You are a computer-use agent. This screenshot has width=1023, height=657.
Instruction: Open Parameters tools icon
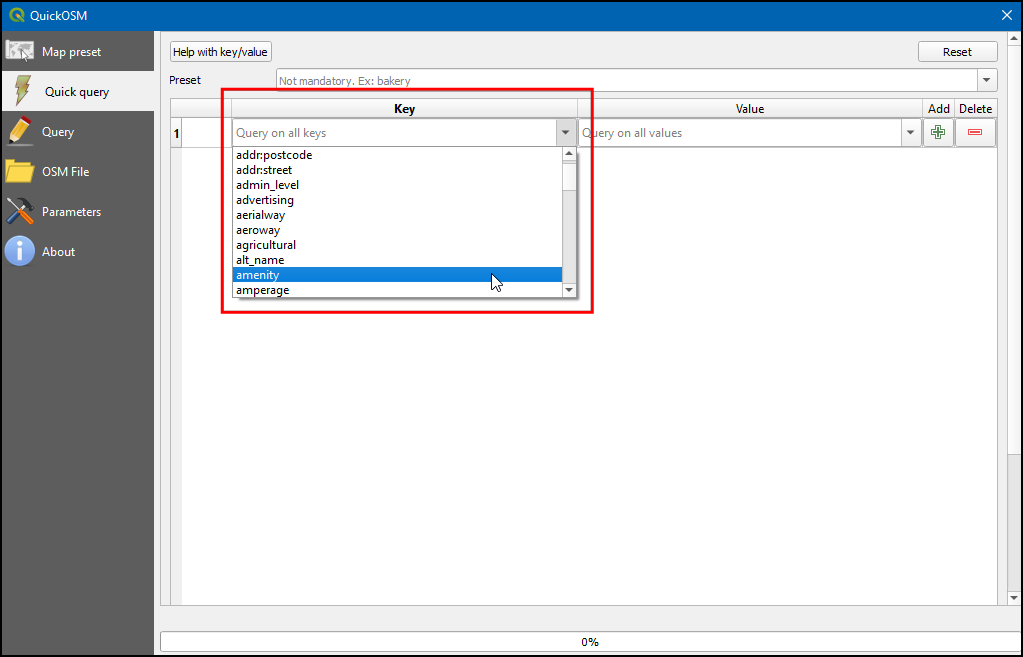click(x=21, y=211)
